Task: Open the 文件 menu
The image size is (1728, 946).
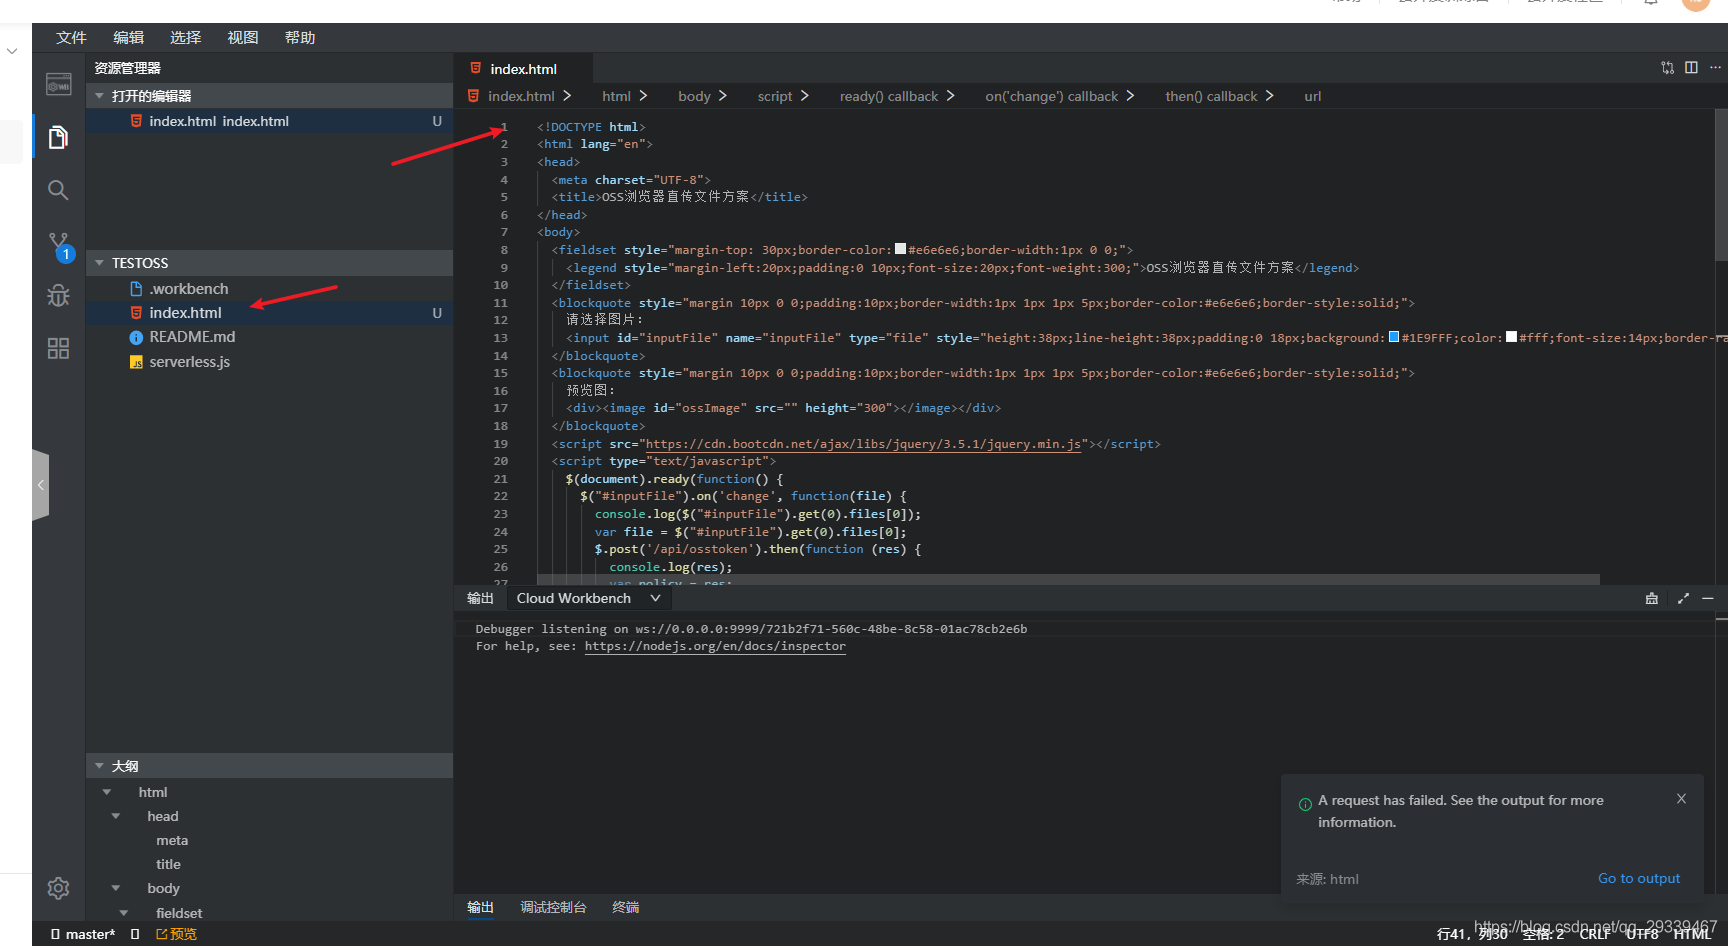Action: point(71,38)
